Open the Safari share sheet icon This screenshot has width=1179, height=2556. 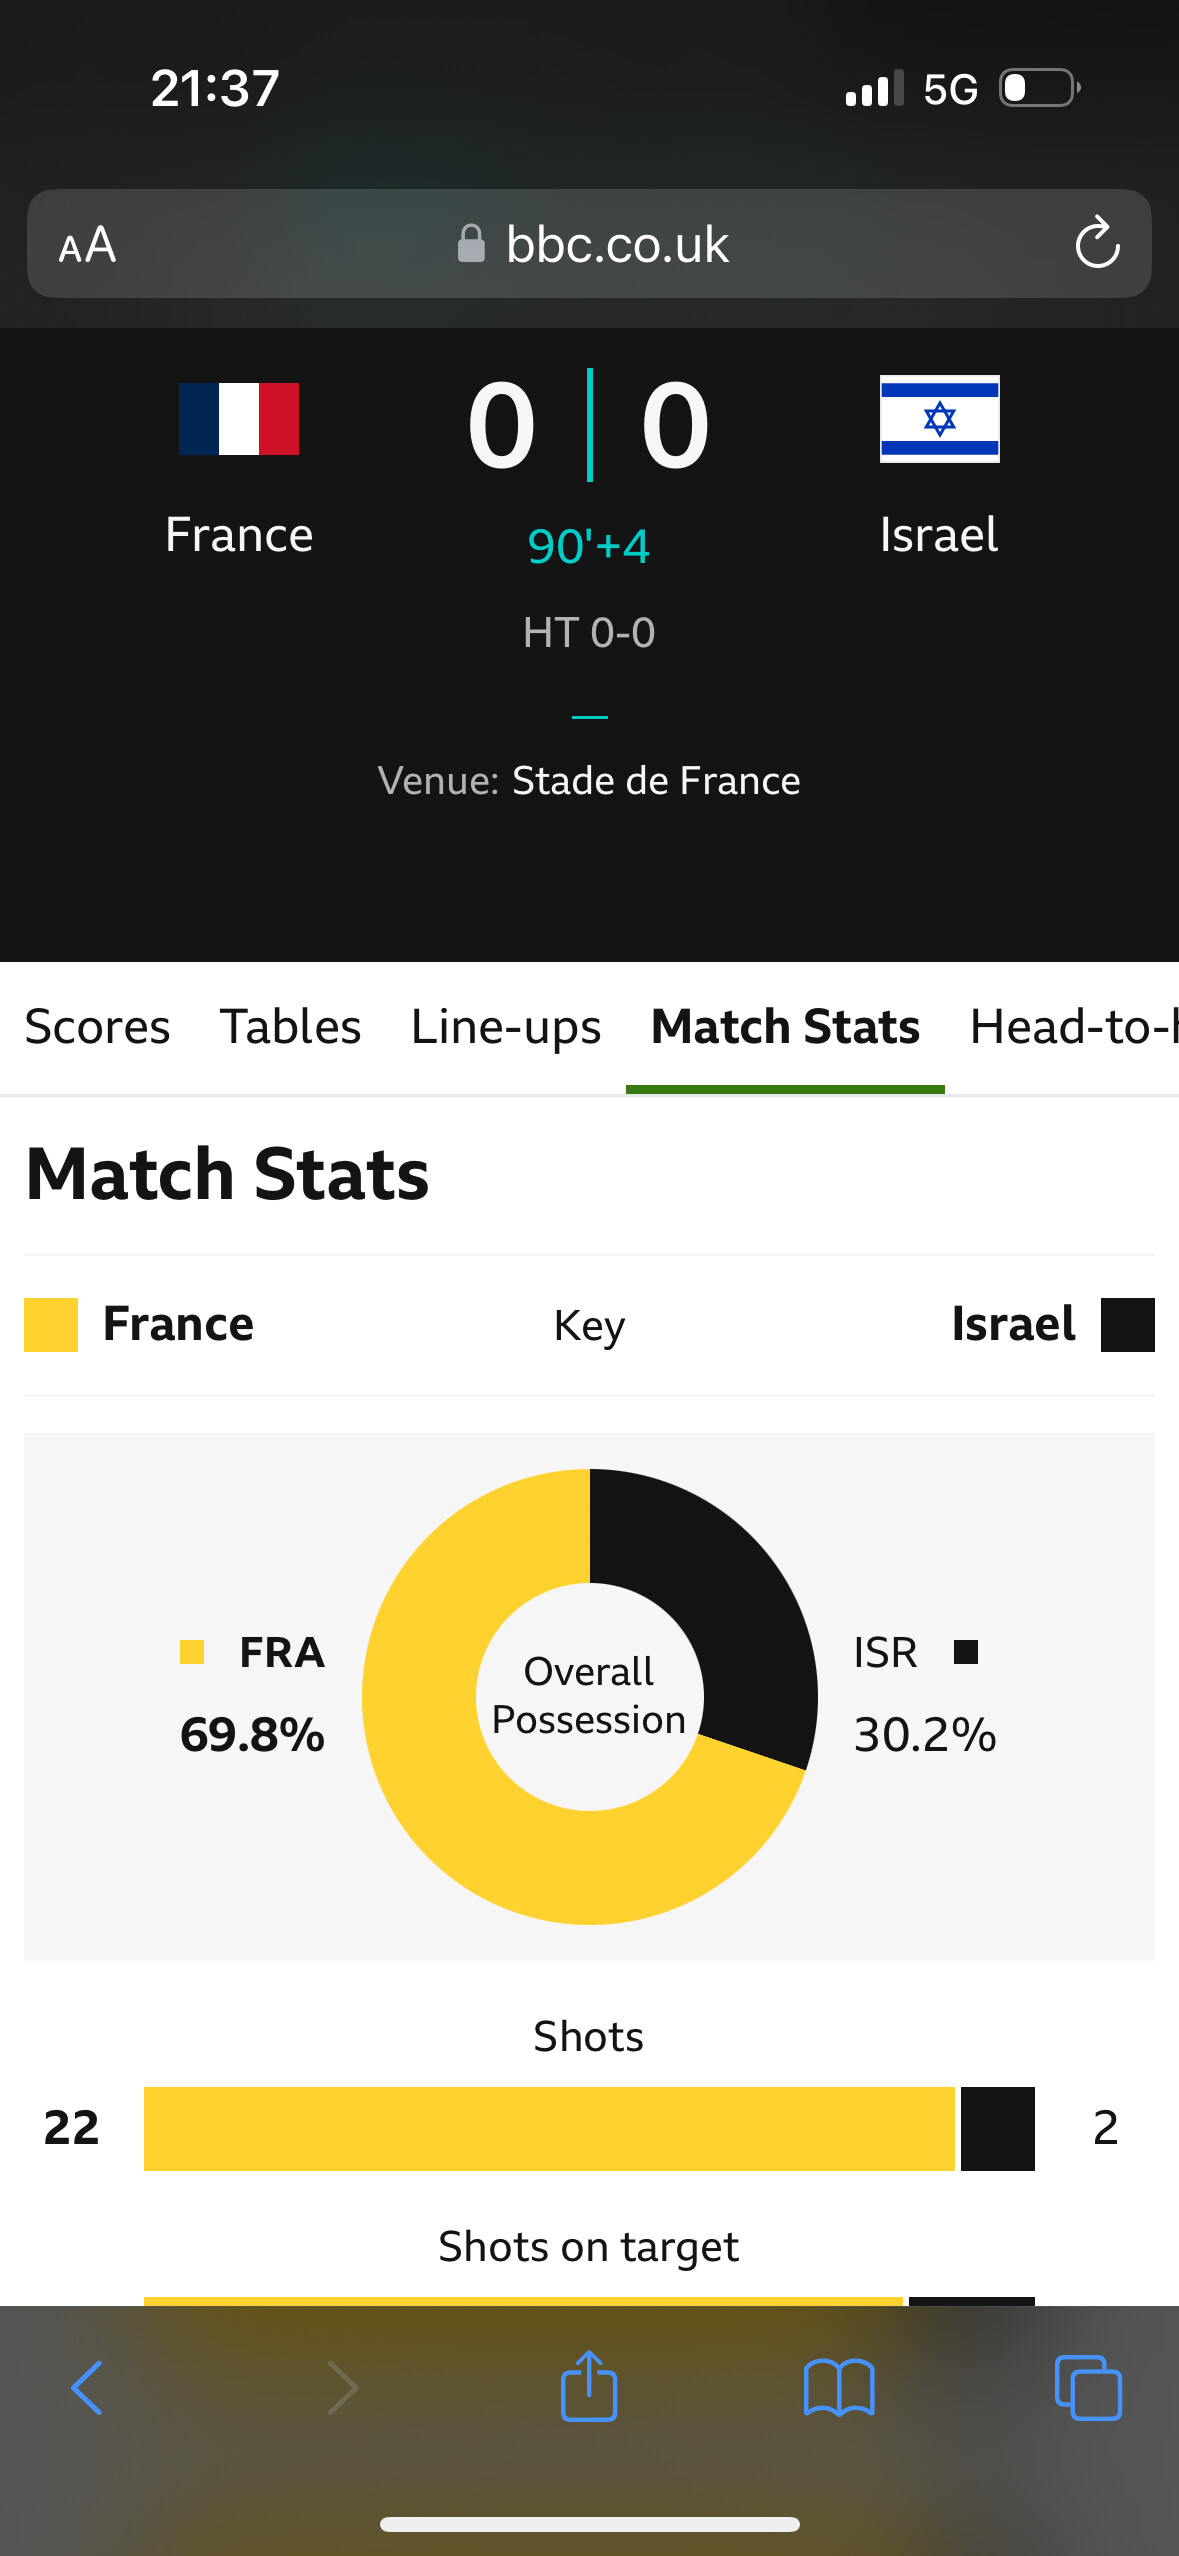pyautogui.click(x=589, y=2386)
